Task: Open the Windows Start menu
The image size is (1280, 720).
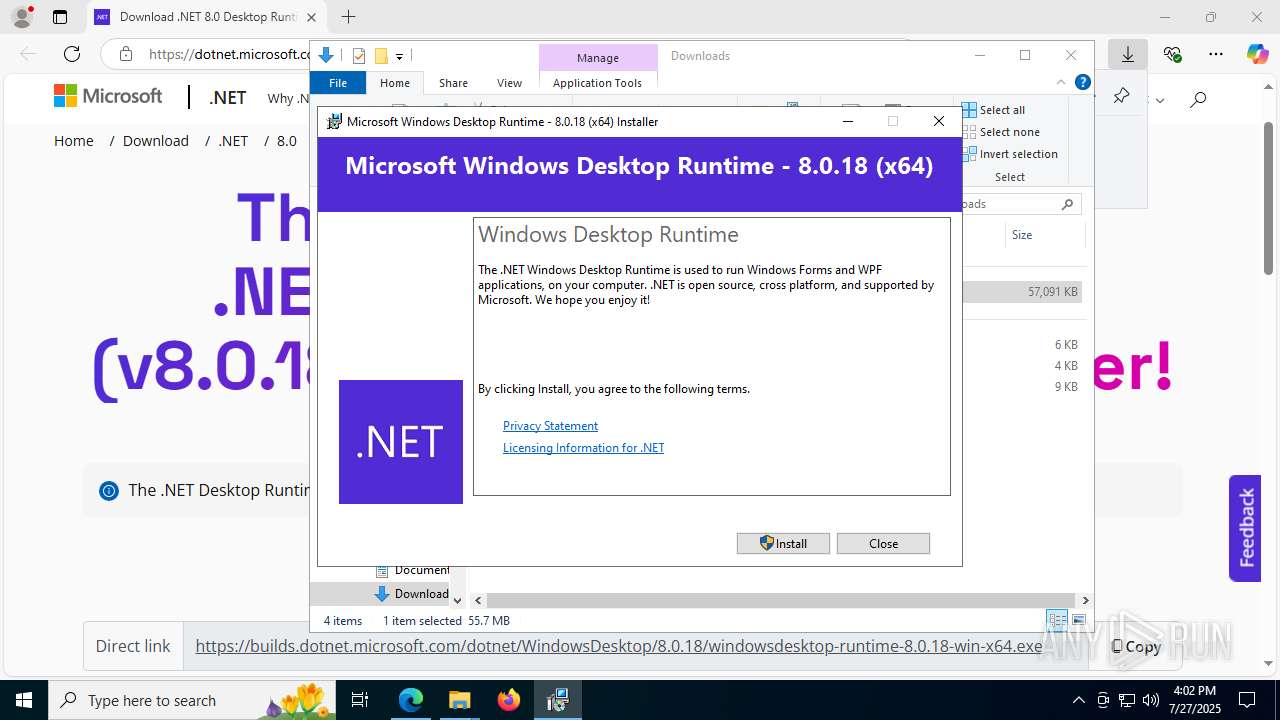Action: (24, 700)
